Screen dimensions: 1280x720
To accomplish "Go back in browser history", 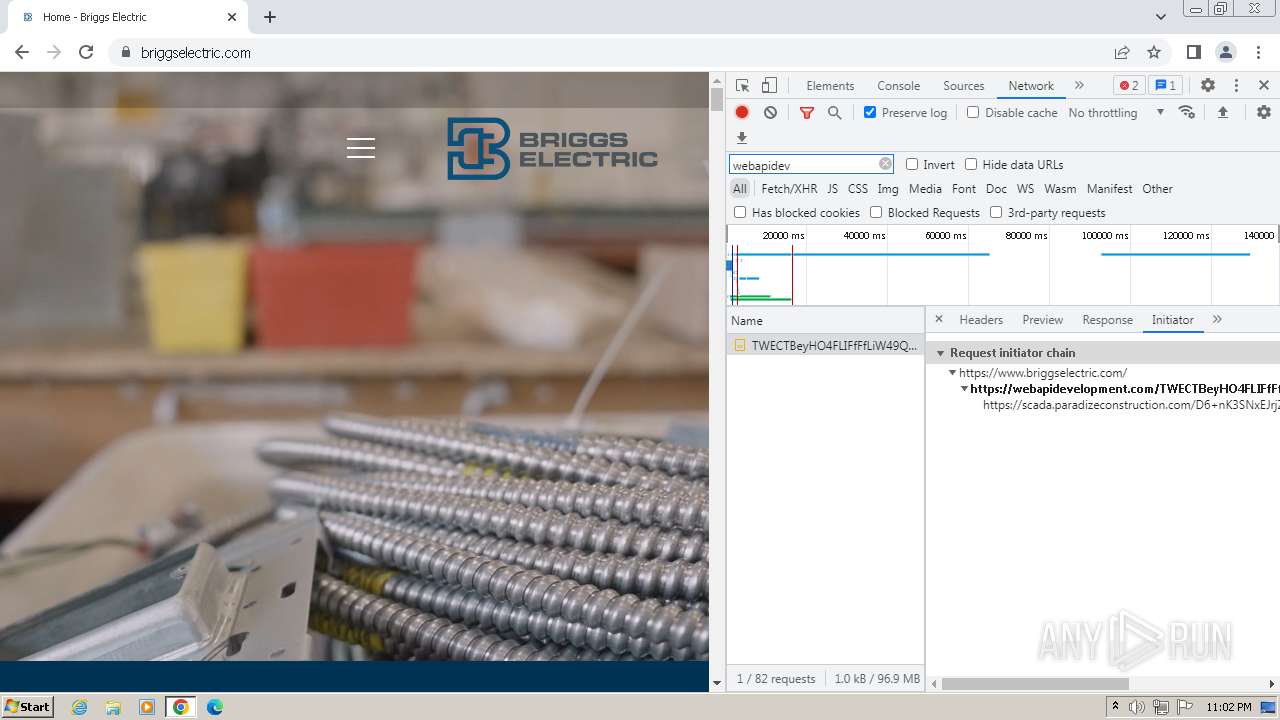I will 22,52.
